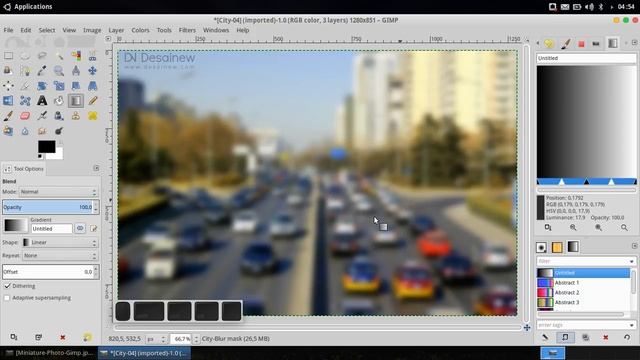The height and width of the screenshot is (360, 640).
Task: Enable Adaptive supersampling checkbox
Action: tap(7, 298)
